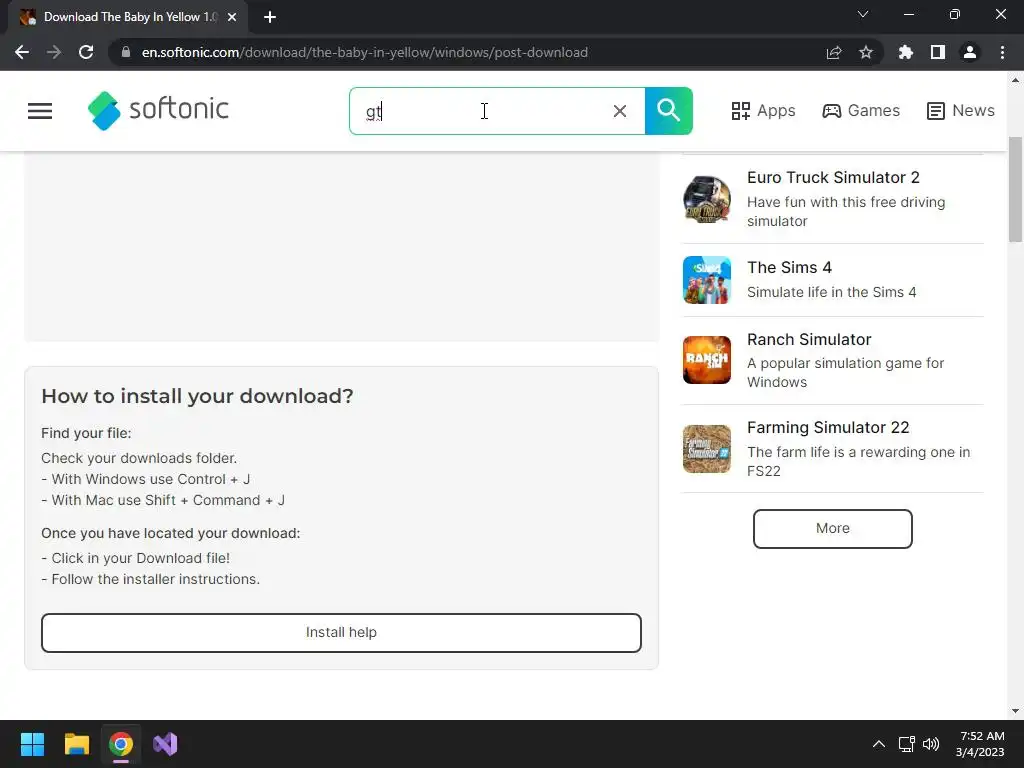Open Ranch Simulator thumbnail

click(x=707, y=360)
